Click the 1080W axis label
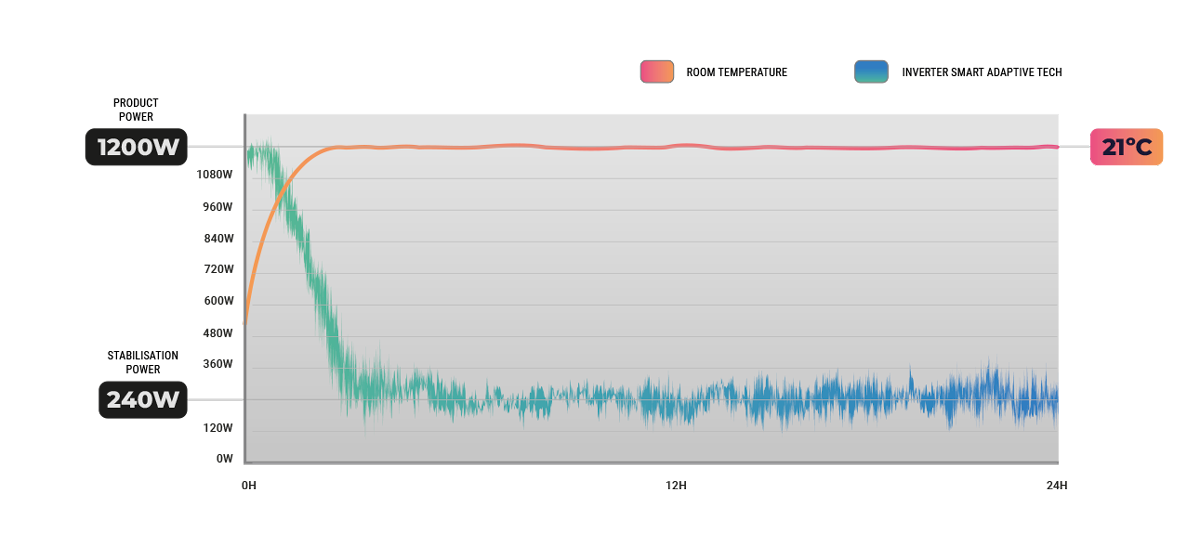1200x547 pixels. pos(215,174)
